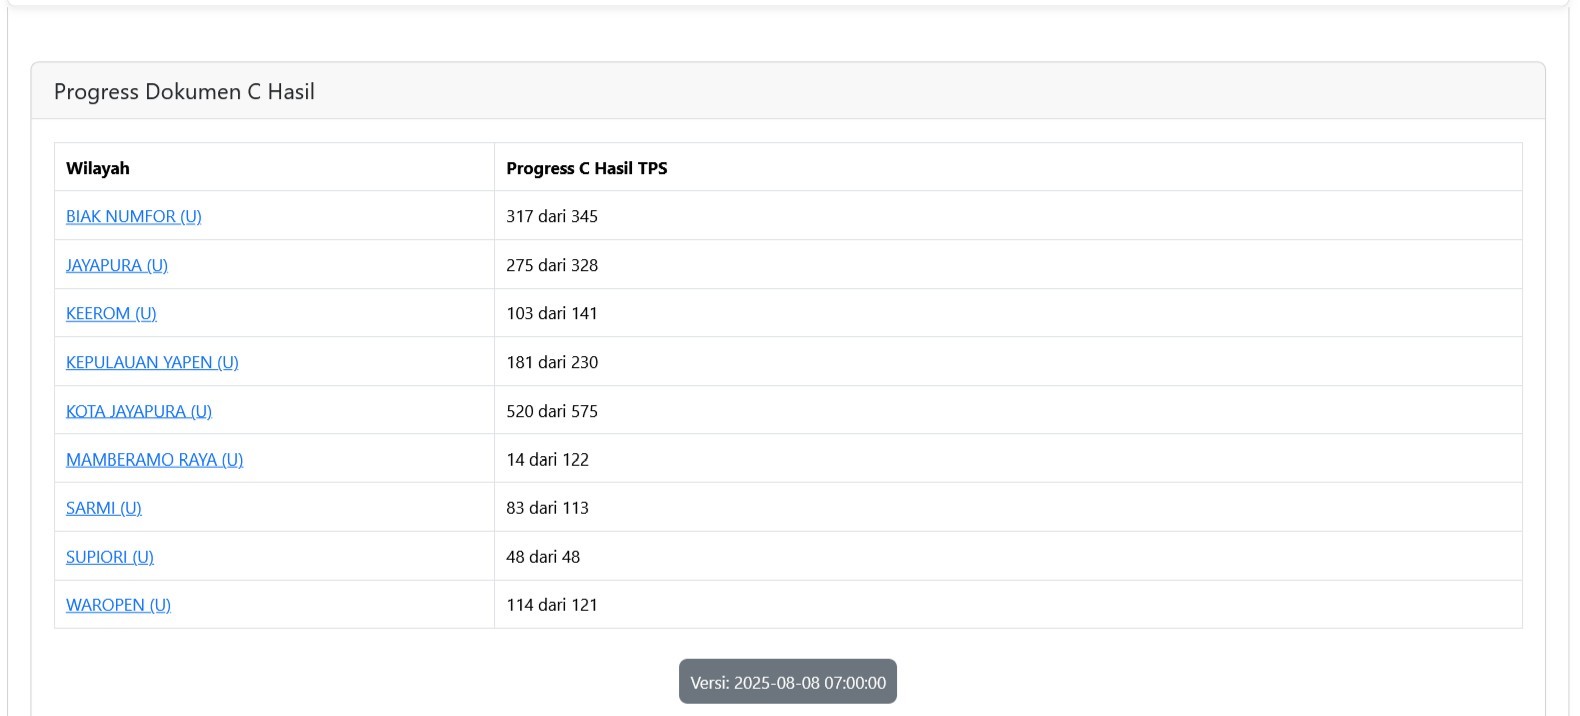
Task: Click the Progress Dokumen C Hasil header
Action: click(x=184, y=92)
